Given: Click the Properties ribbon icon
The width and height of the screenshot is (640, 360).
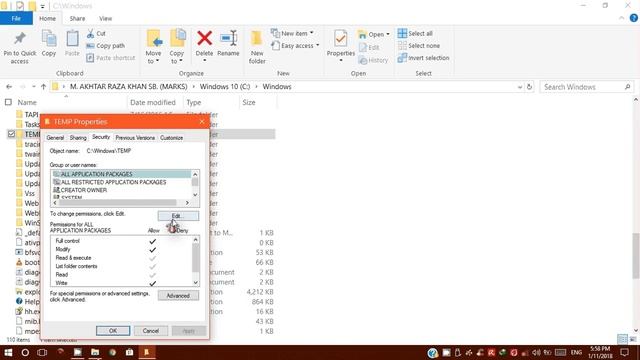Looking at the screenshot, I should point(340,39).
